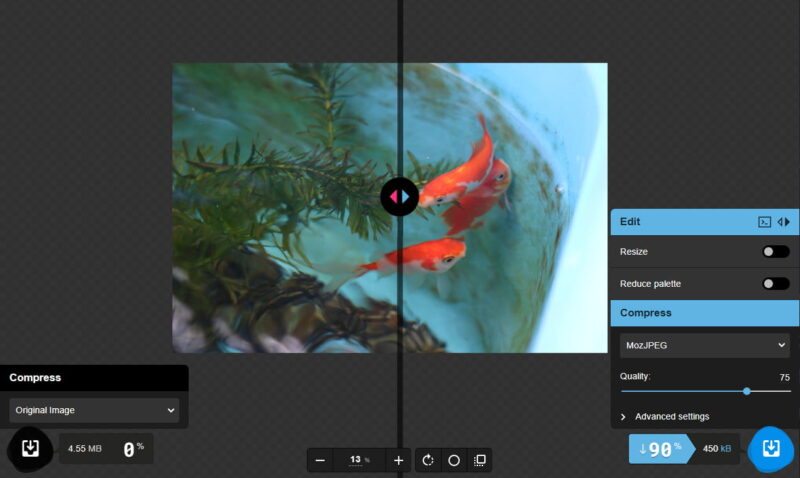Enable the Reduce palette toggle

point(776,284)
